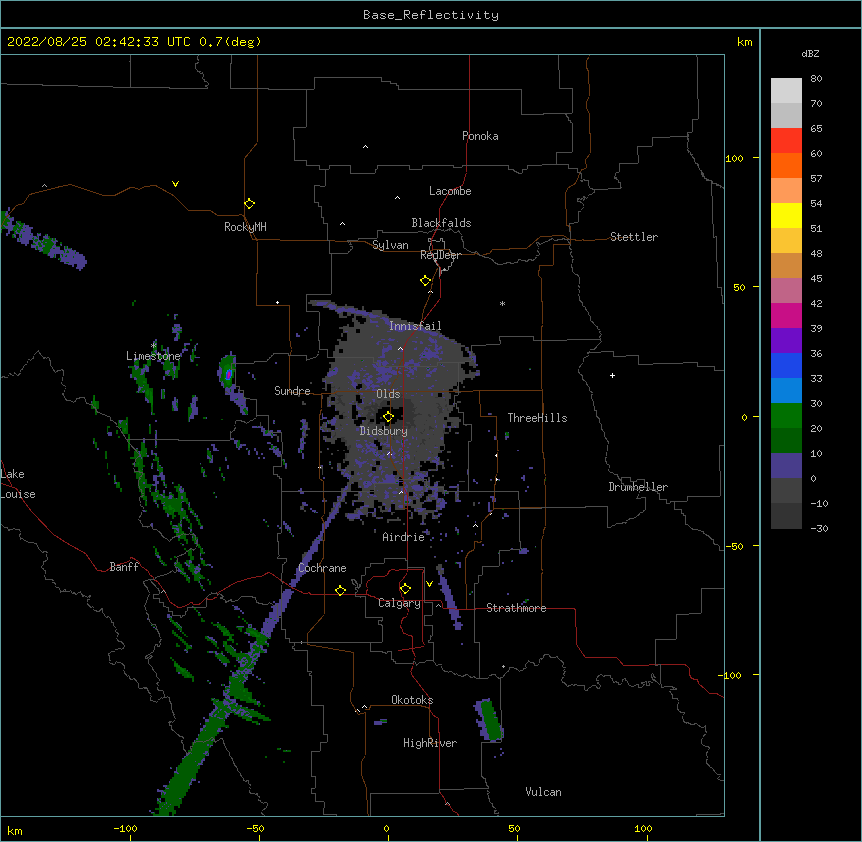862x842 pixels.
Task: Choose the pink 42-45 dBZ legend swatch
Action: tap(786, 291)
